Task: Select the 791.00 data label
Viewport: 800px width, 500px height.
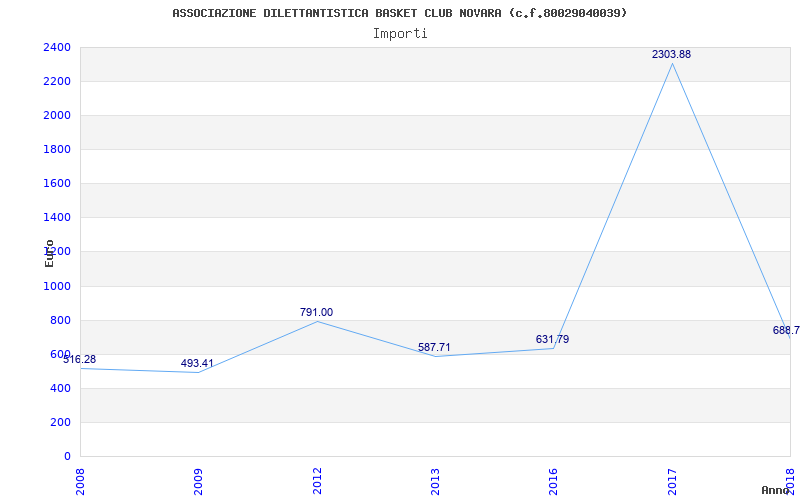Action: [x=316, y=312]
